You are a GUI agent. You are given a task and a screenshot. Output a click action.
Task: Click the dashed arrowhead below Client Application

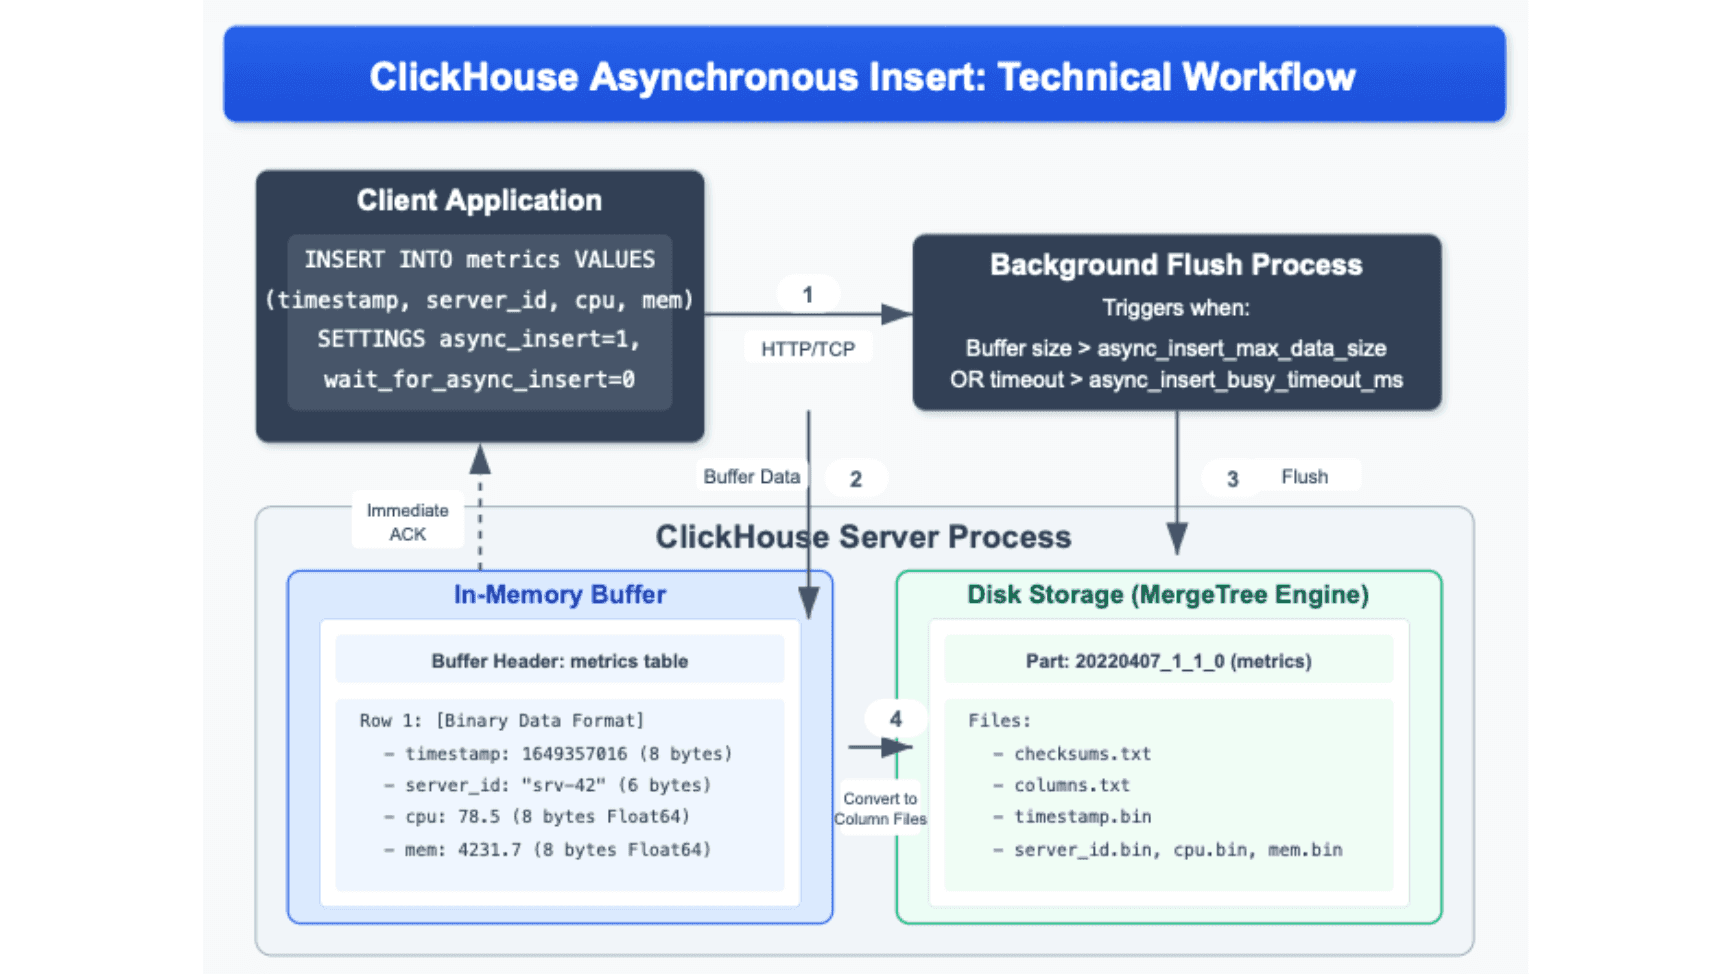[480, 460]
